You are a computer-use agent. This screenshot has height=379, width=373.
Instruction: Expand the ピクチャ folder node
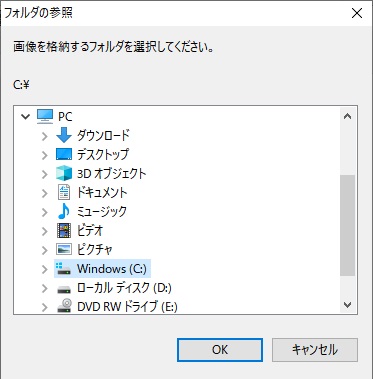tap(45, 250)
